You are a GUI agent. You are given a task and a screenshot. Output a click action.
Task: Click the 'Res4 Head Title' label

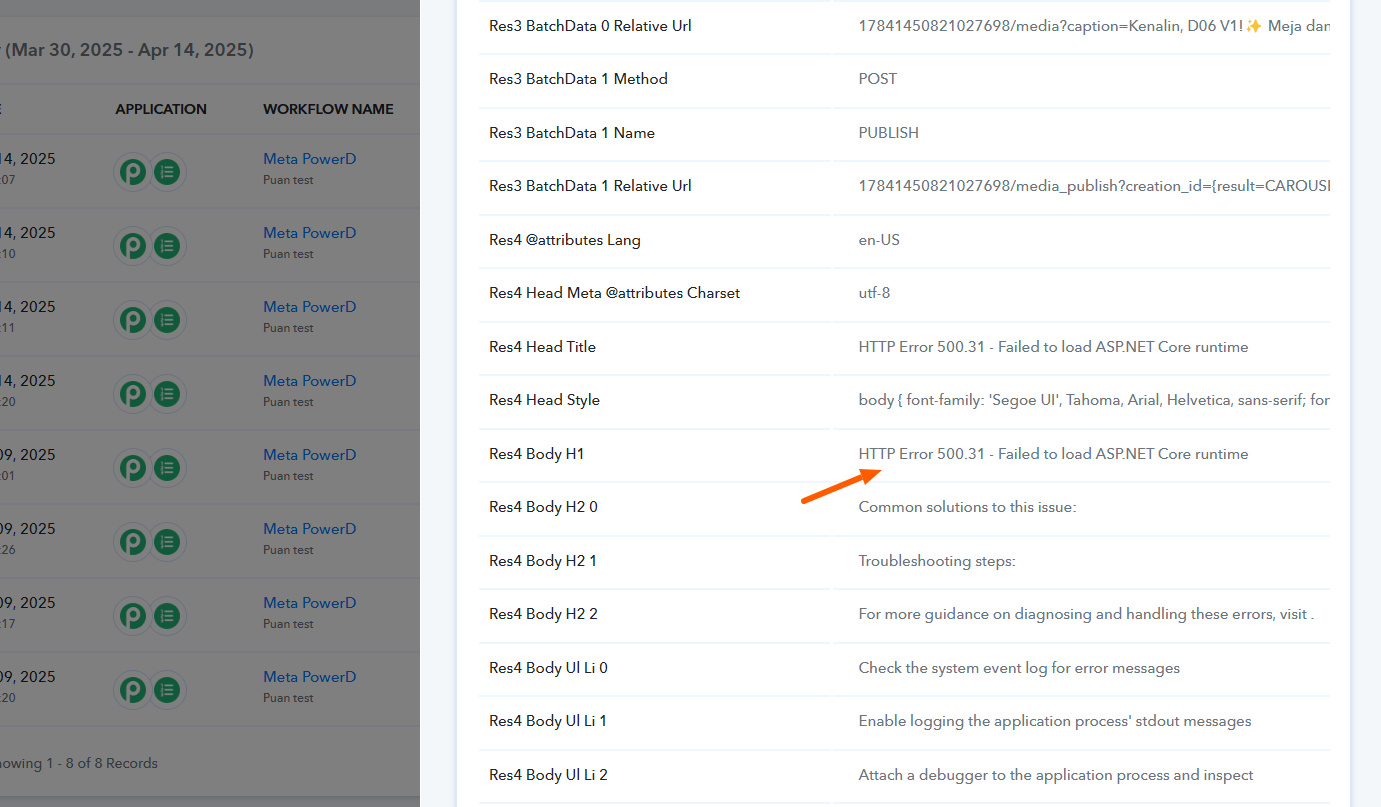pyautogui.click(x=542, y=347)
